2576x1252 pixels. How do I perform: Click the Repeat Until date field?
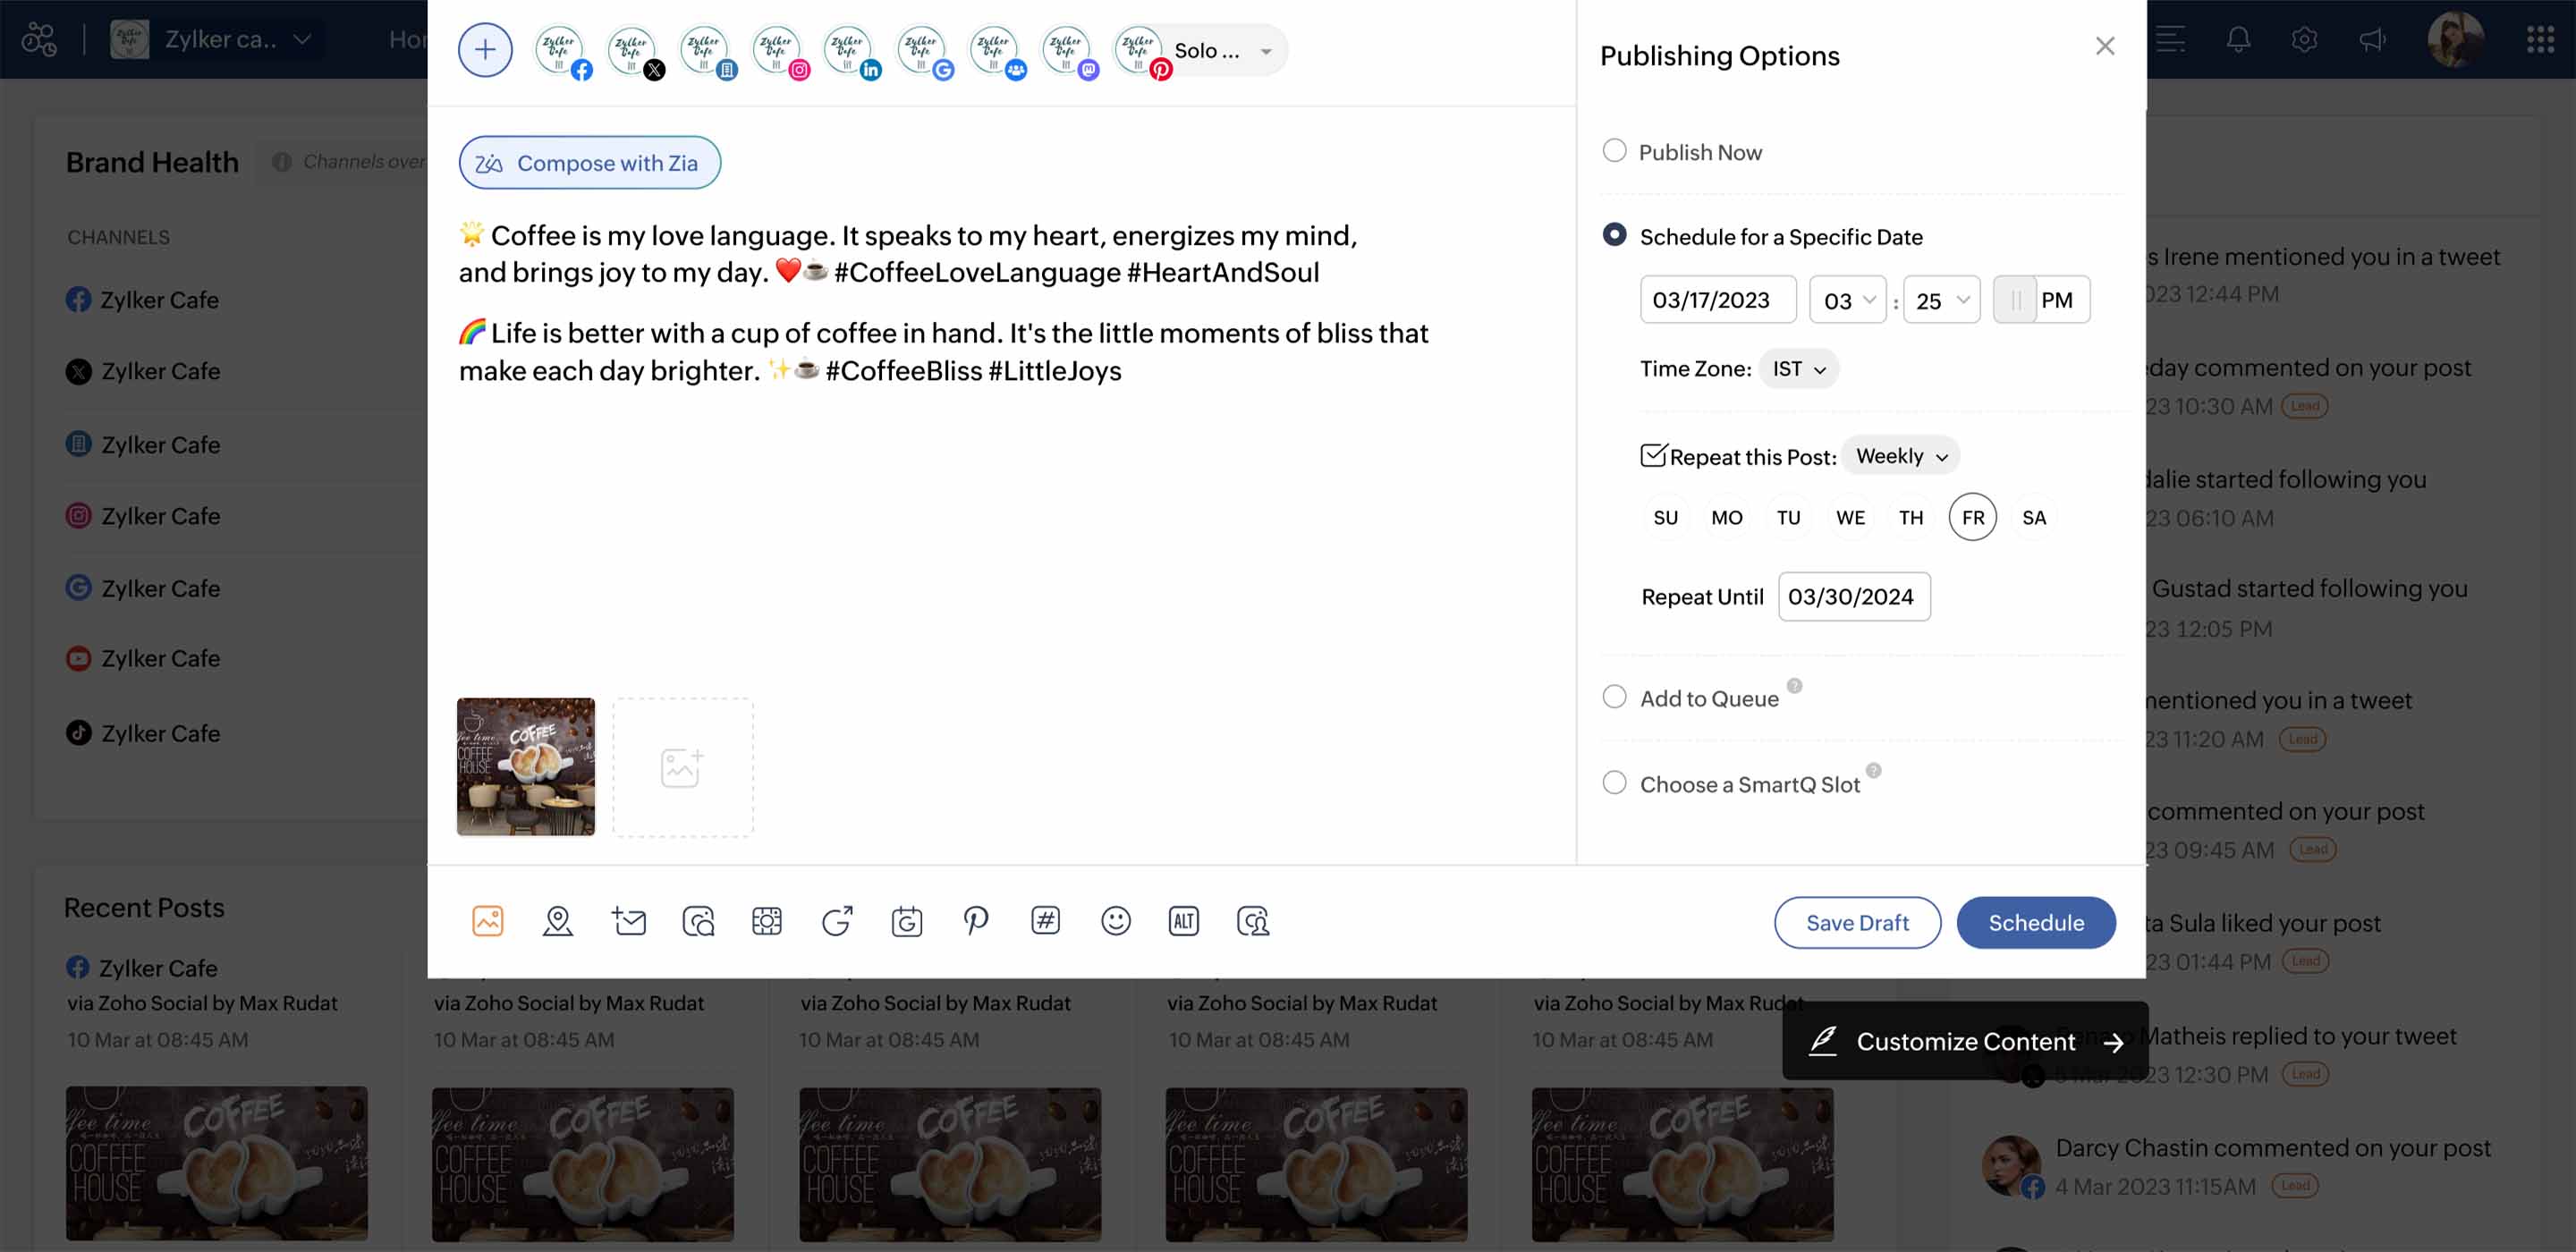click(x=1853, y=597)
